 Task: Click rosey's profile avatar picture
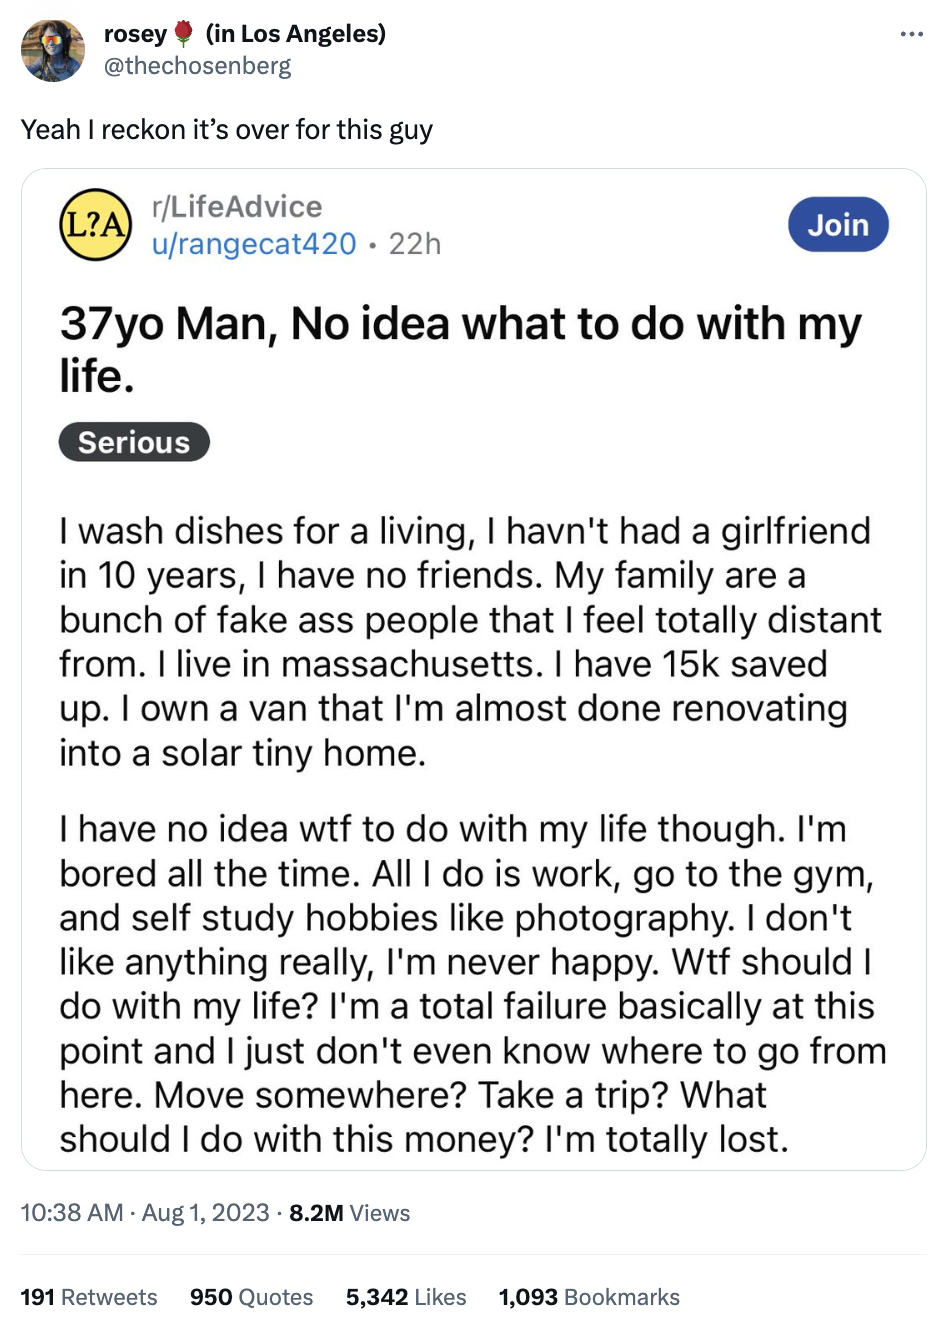pyautogui.click(x=53, y=50)
